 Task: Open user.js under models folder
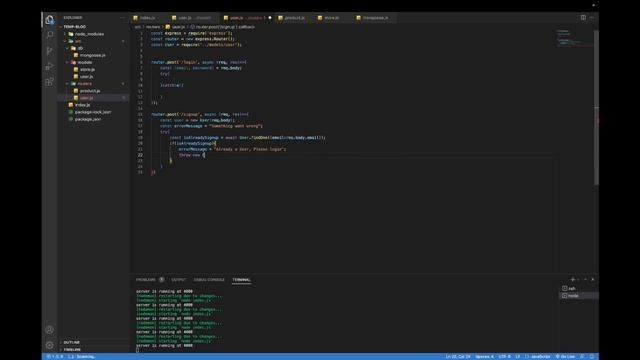[x=86, y=76]
